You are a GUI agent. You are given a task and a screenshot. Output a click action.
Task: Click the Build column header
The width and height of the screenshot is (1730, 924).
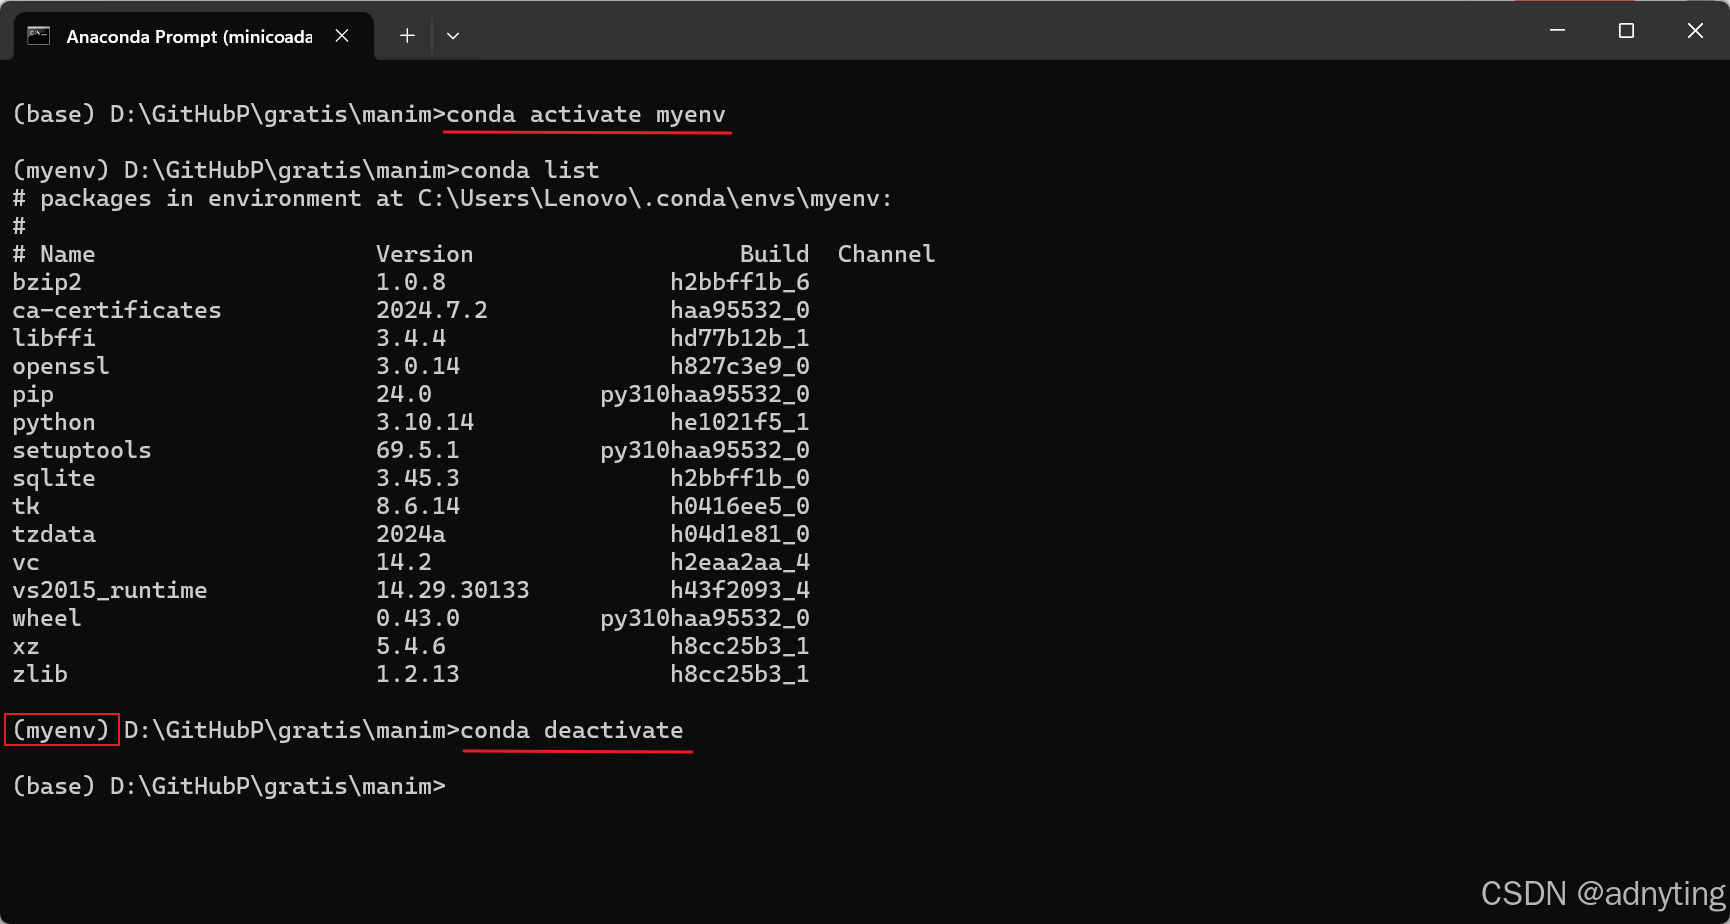[x=775, y=254]
